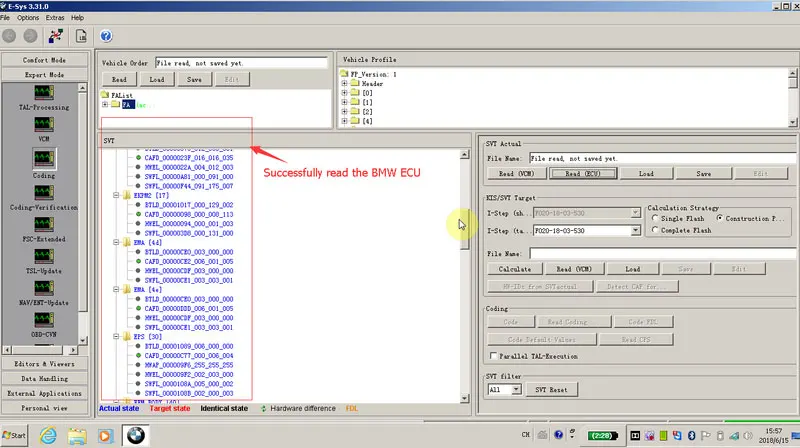Open the log file document icon
Screen dimensions: 800x448
click(x=81, y=36)
